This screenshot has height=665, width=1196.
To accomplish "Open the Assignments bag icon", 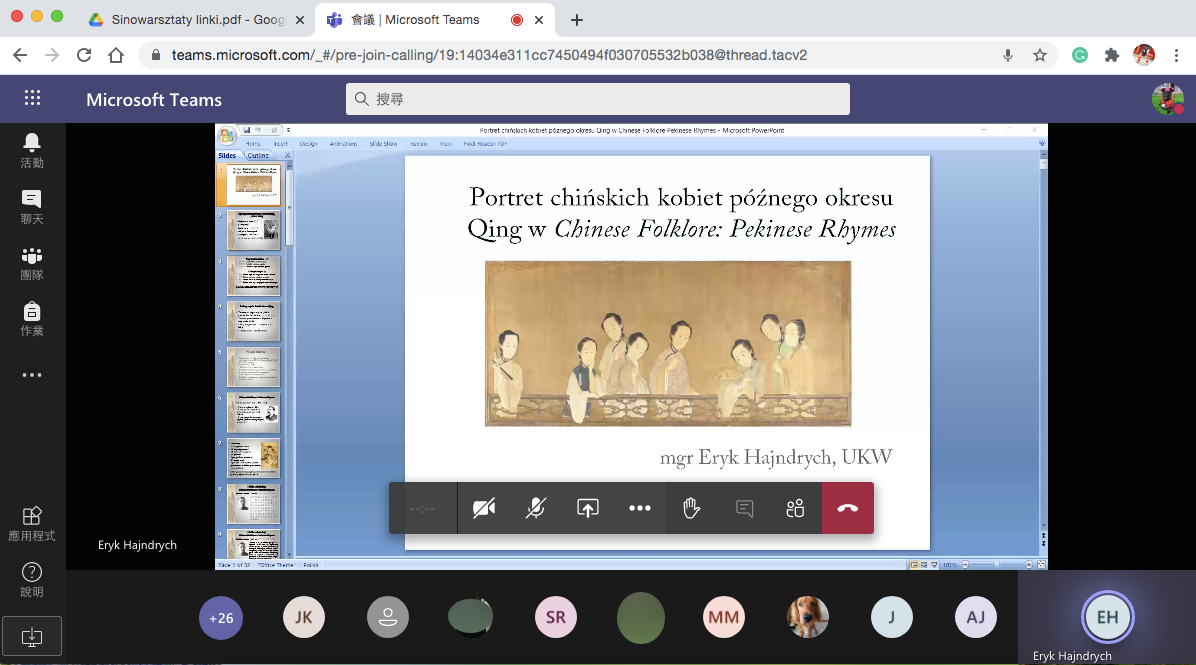I will coord(32,318).
